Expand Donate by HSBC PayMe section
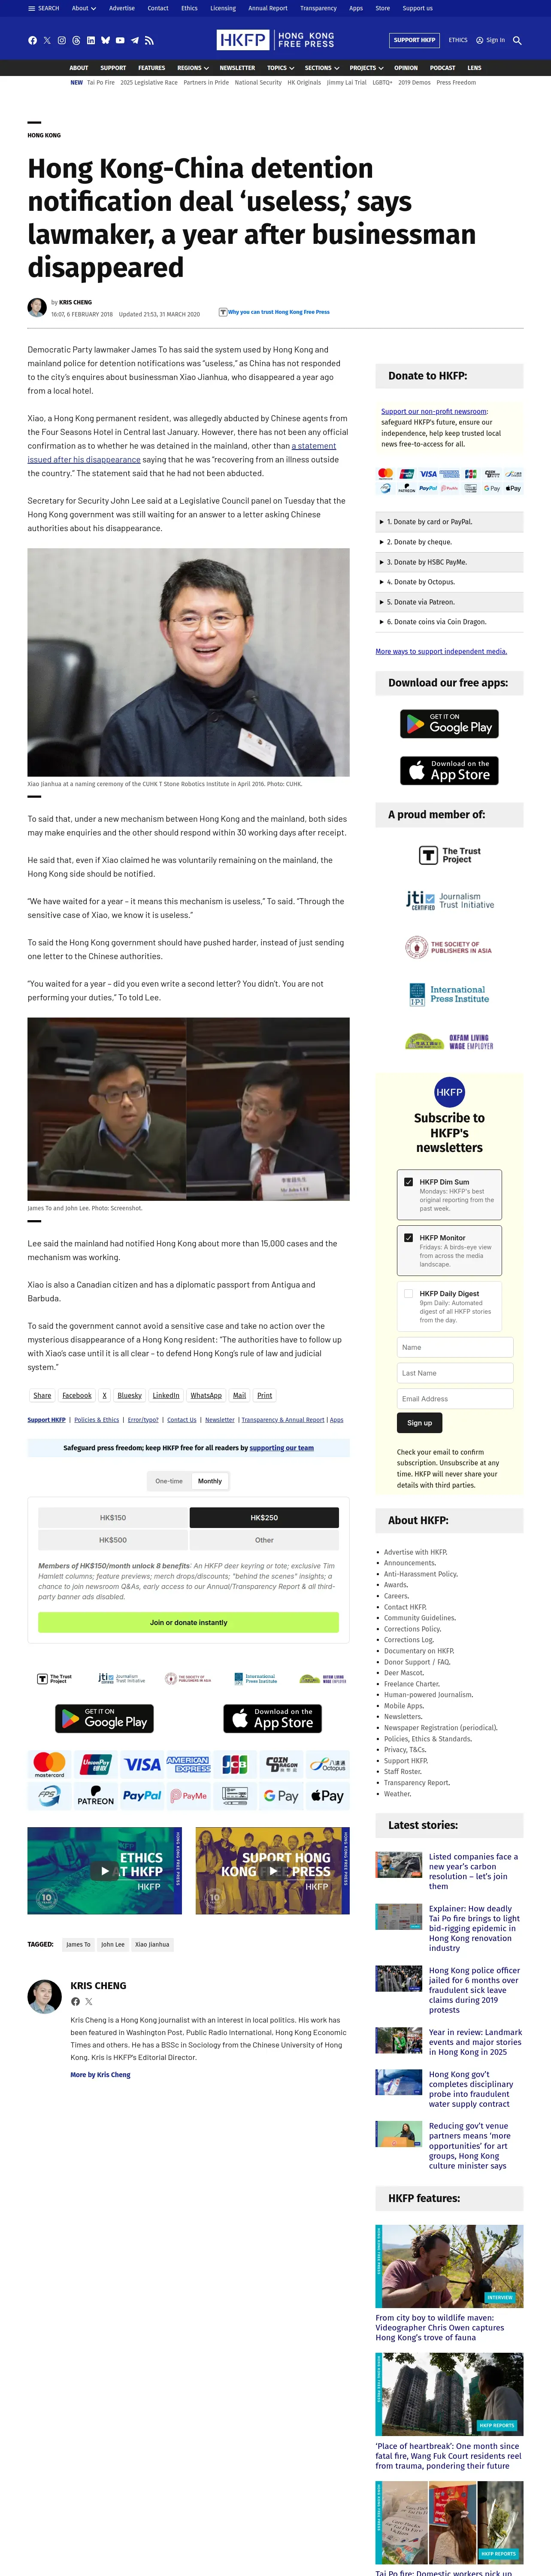Viewport: 551px width, 2576px height. click(449, 562)
